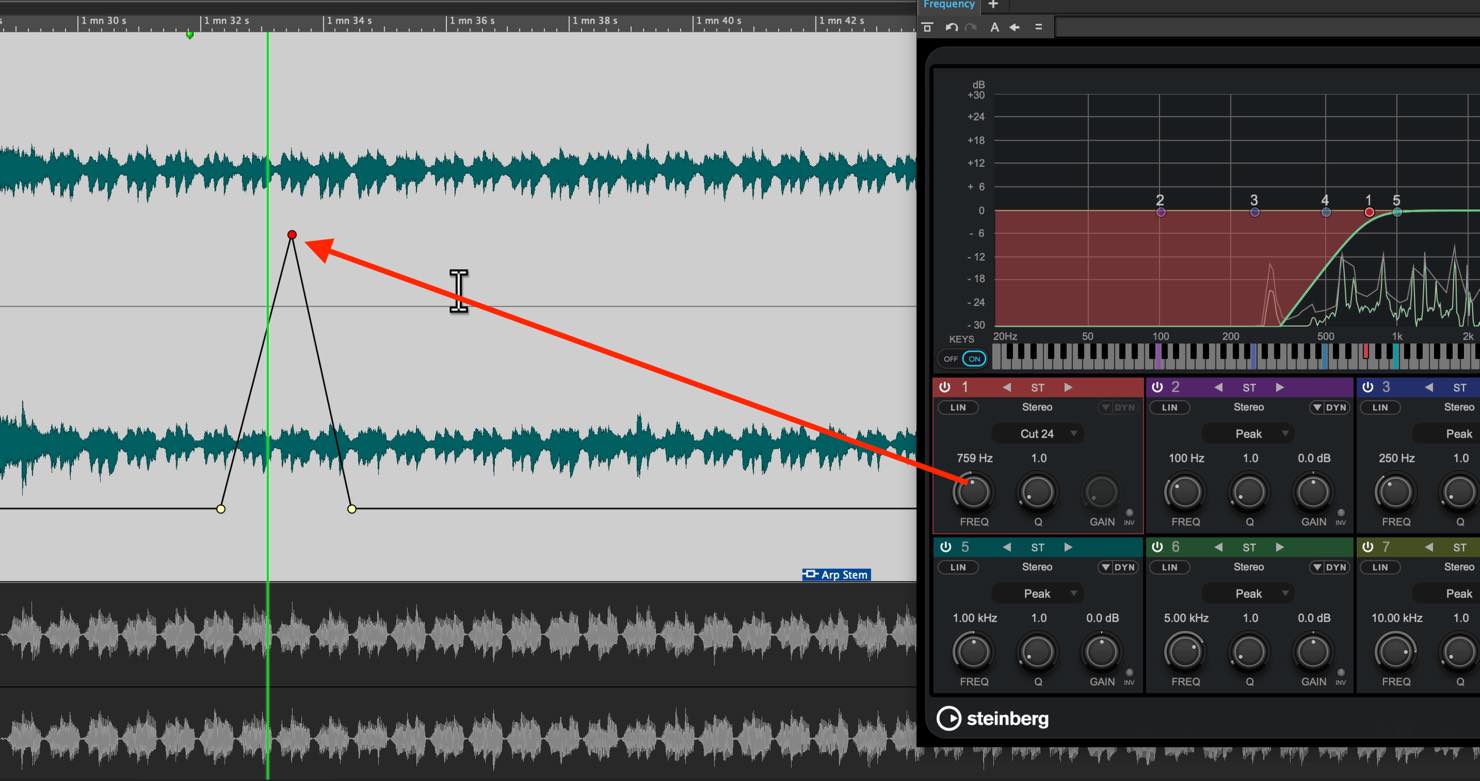Click band 1 FREQ knob at 759 Hz
Viewport: 1480px width, 781px height.
tap(974, 492)
